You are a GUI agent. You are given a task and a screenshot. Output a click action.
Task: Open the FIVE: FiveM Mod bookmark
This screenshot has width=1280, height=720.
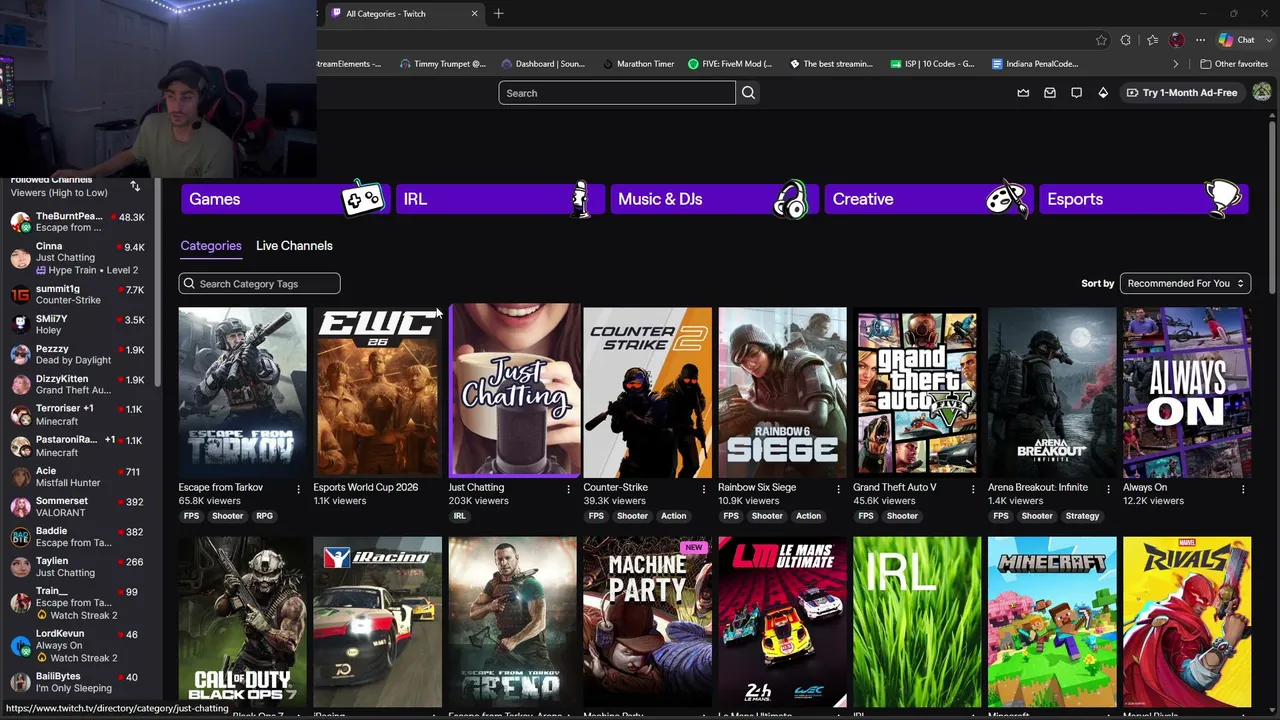pyautogui.click(x=730, y=64)
